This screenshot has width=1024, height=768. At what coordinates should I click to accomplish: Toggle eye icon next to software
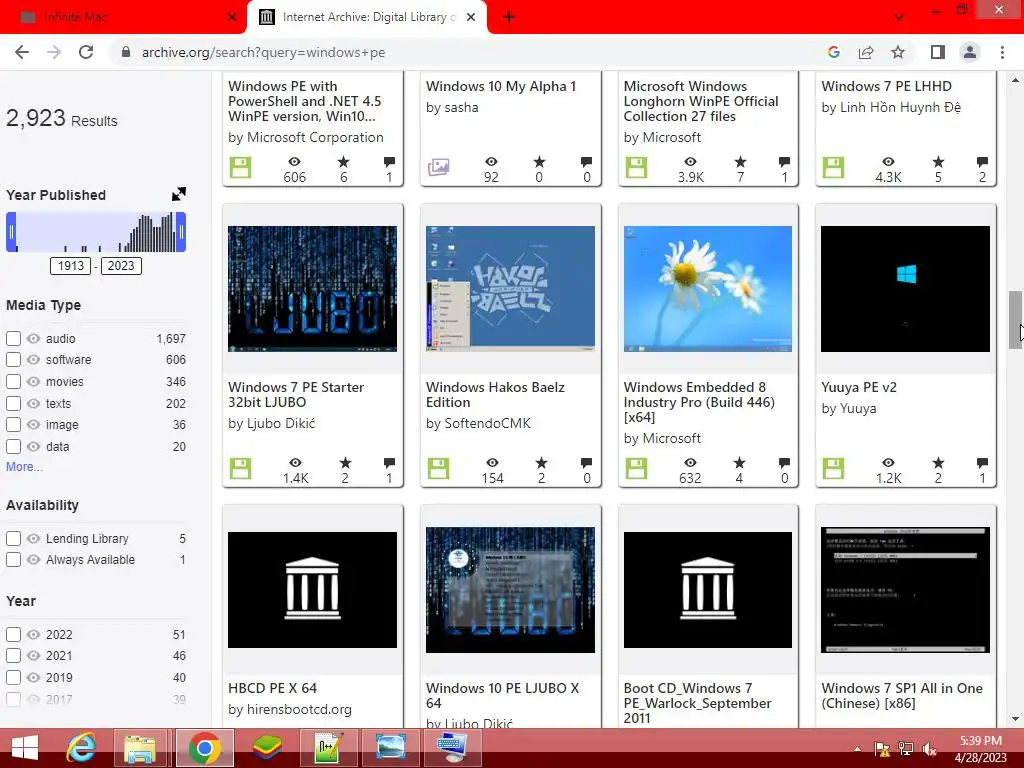[x=33, y=360]
